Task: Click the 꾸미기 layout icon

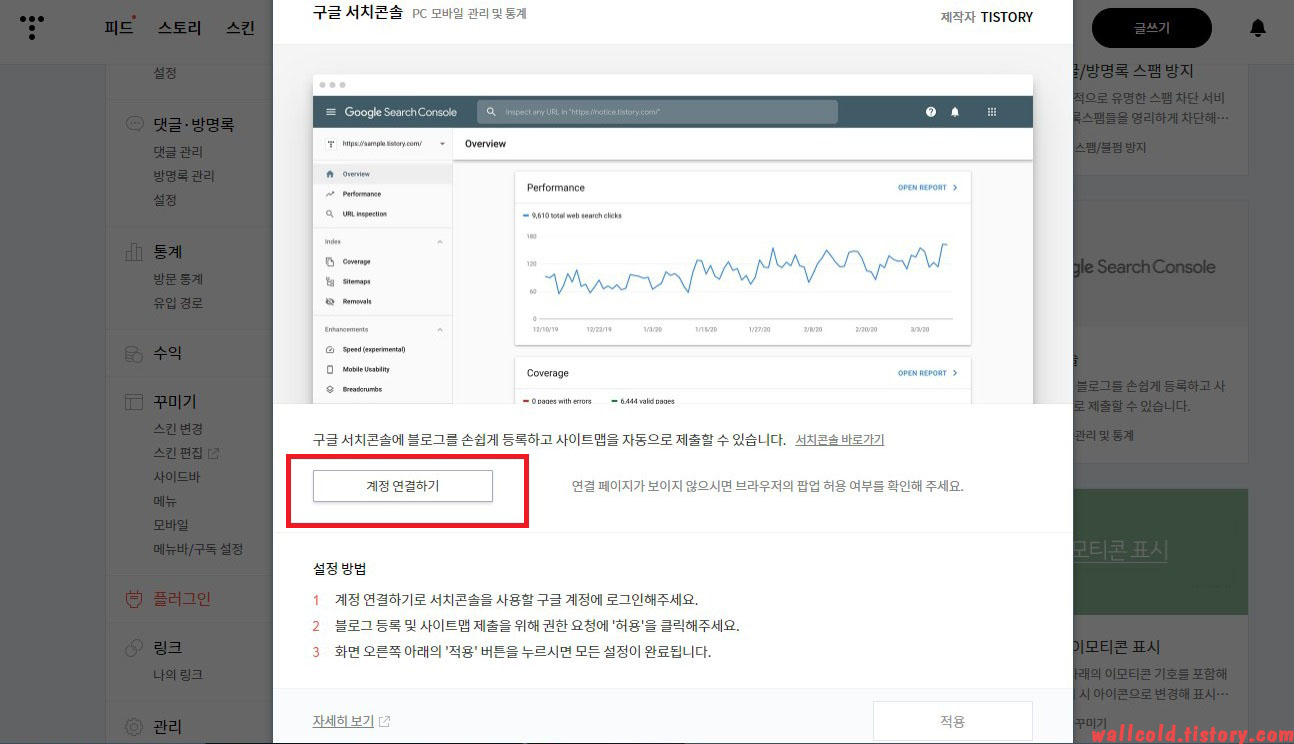Action: pyautogui.click(x=133, y=402)
